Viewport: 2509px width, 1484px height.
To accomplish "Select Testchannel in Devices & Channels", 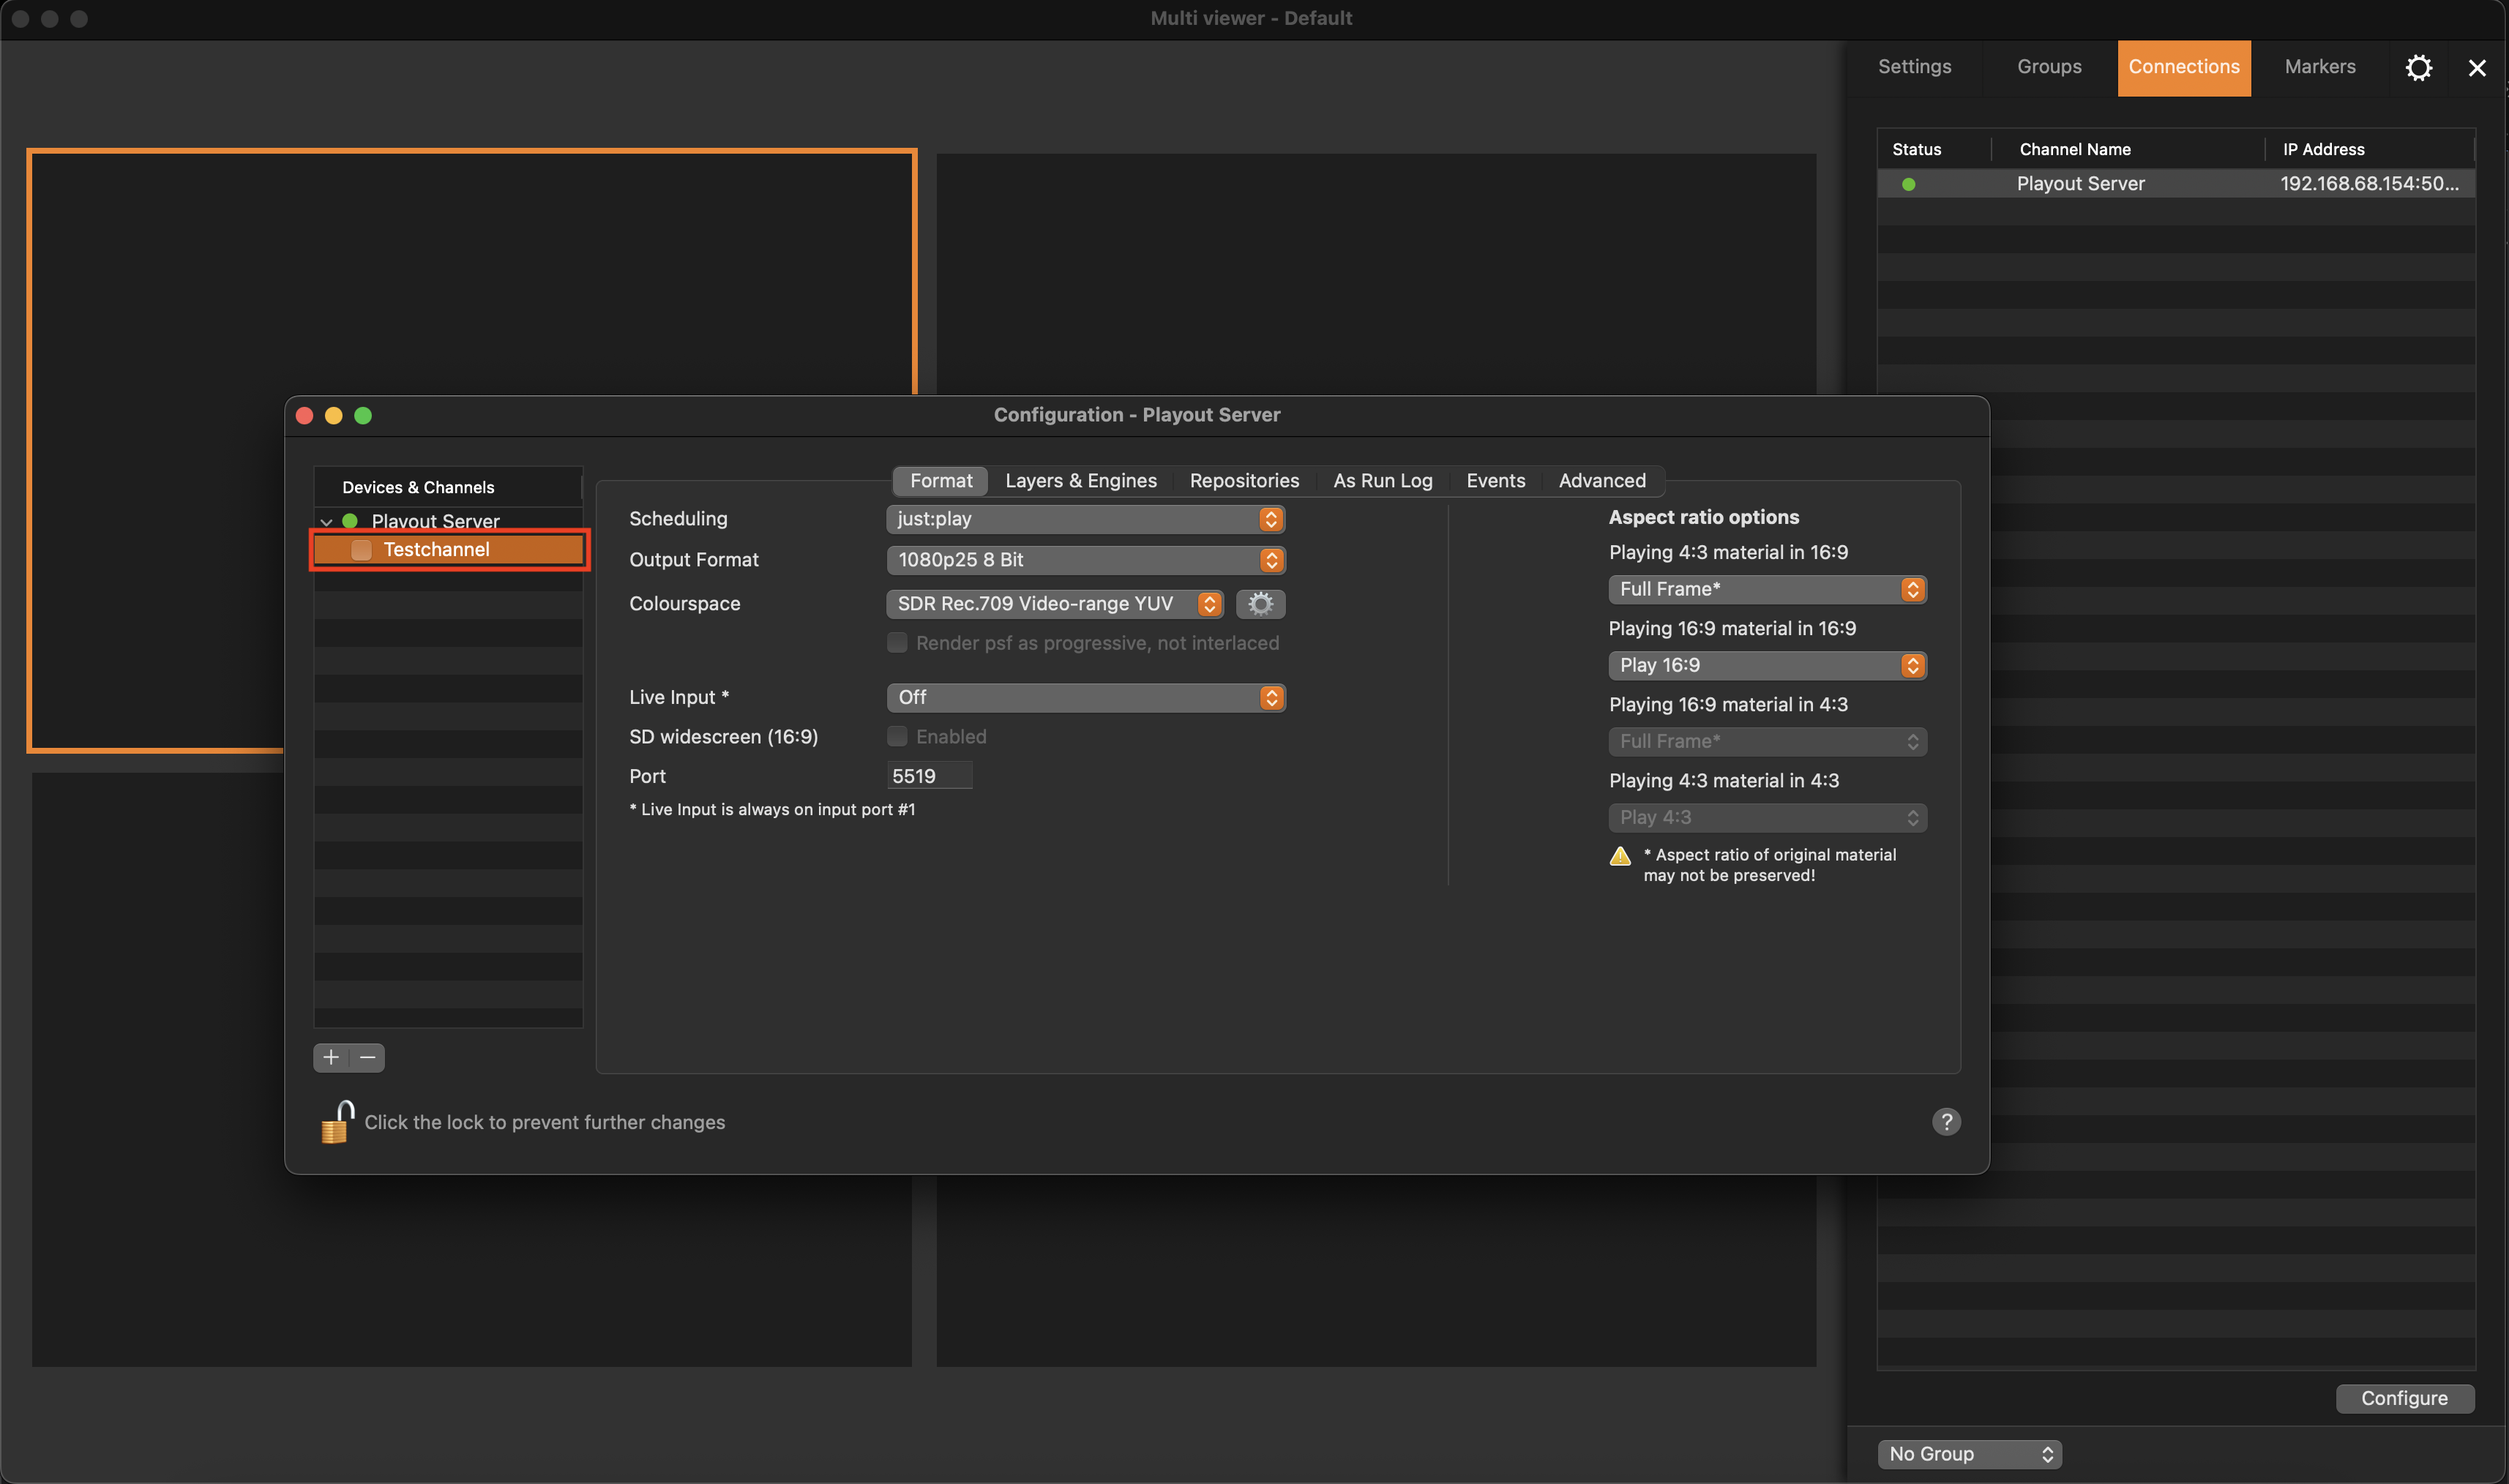I will coord(448,550).
